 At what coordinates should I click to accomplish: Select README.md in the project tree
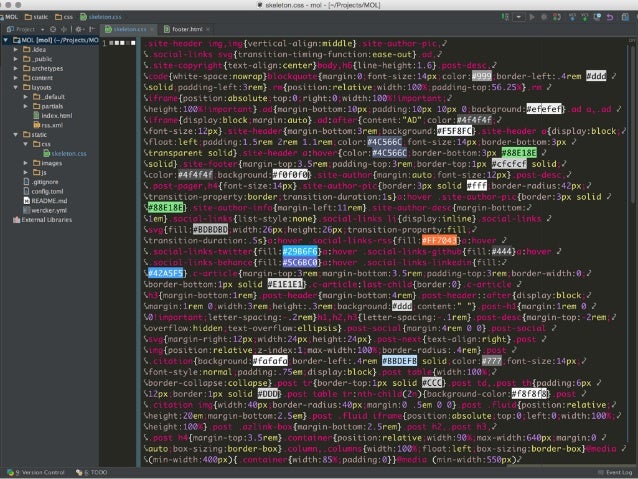pyautogui.click(x=48, y=201)
